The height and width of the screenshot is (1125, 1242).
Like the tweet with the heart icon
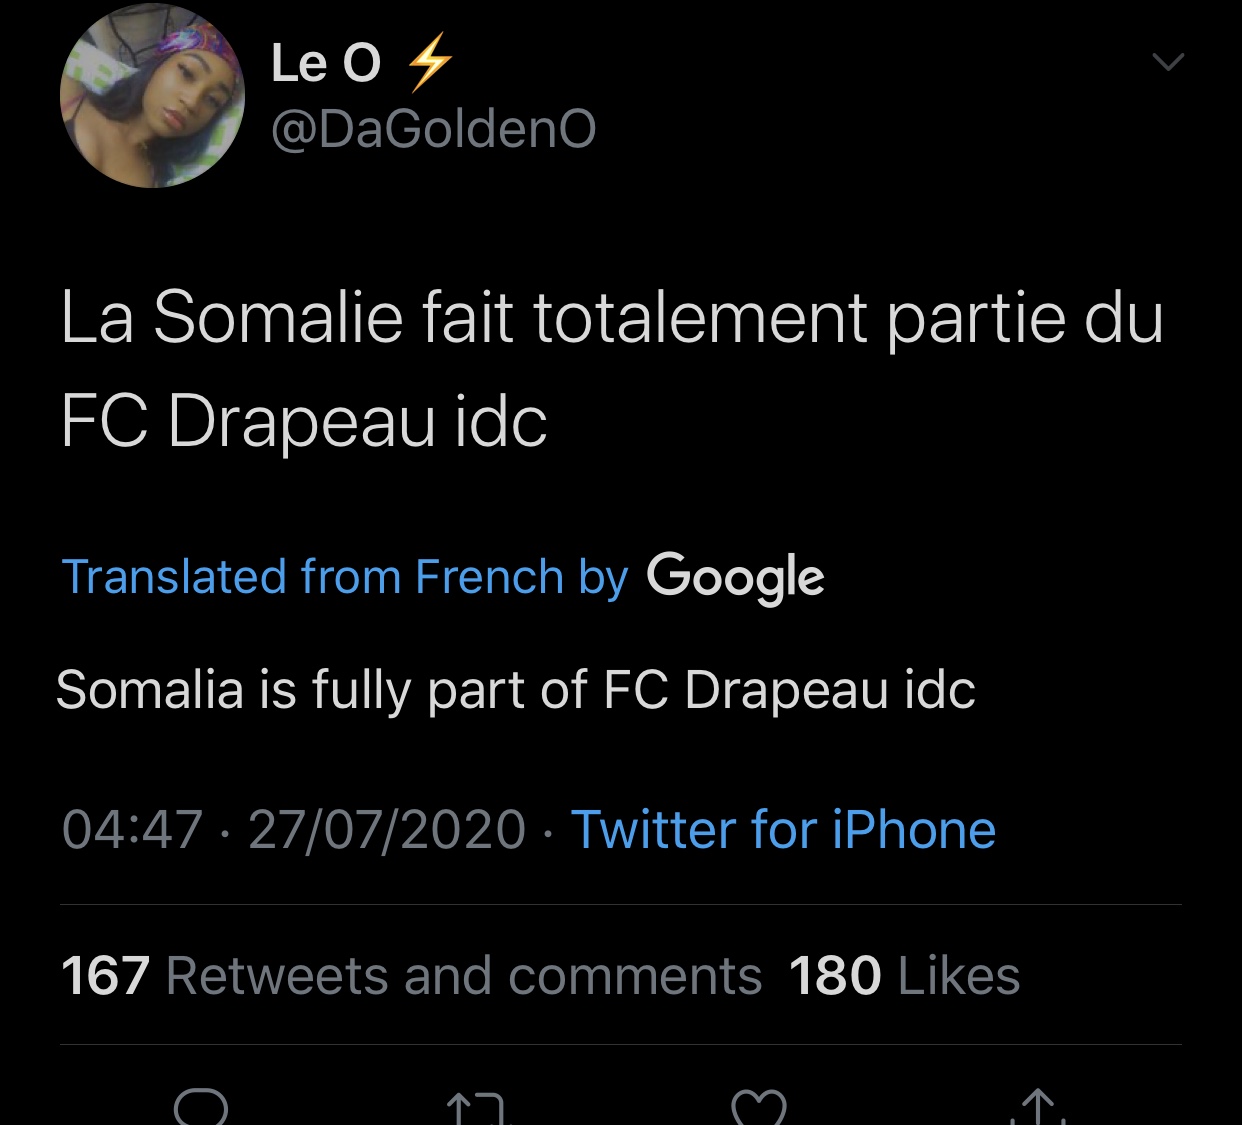coord(759,1108)
